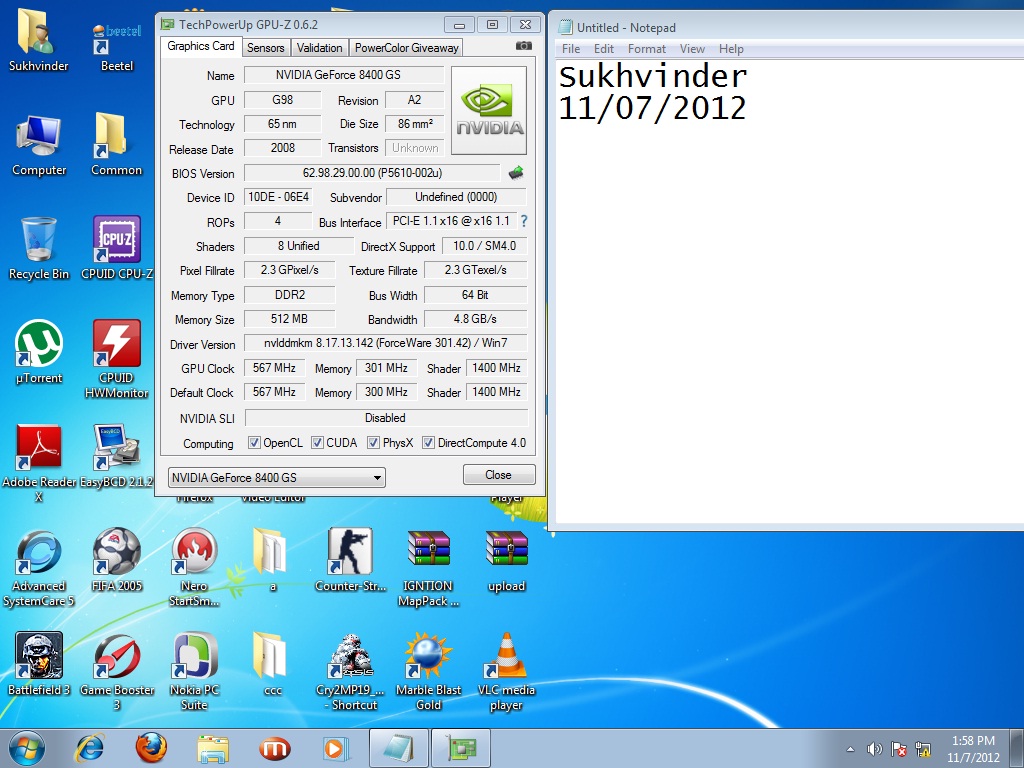Open the Windows Start menu
The image size is (1024, 768).
click(27, 748)
